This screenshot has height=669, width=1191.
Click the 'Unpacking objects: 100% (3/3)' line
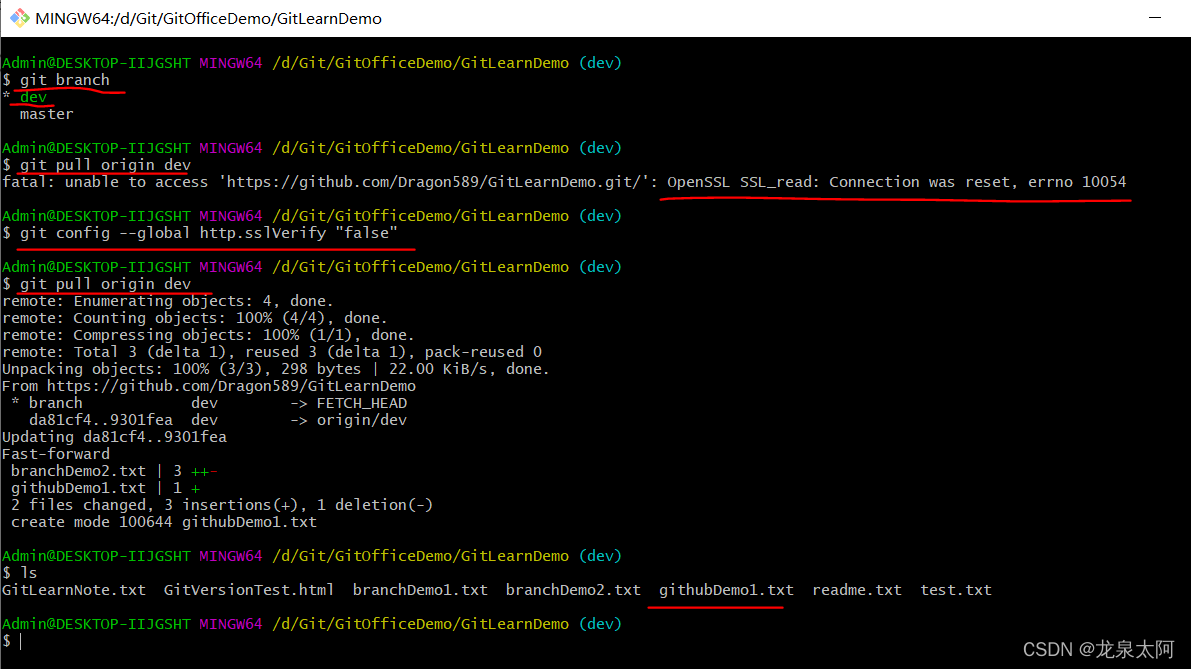click(x=275, y=369)
